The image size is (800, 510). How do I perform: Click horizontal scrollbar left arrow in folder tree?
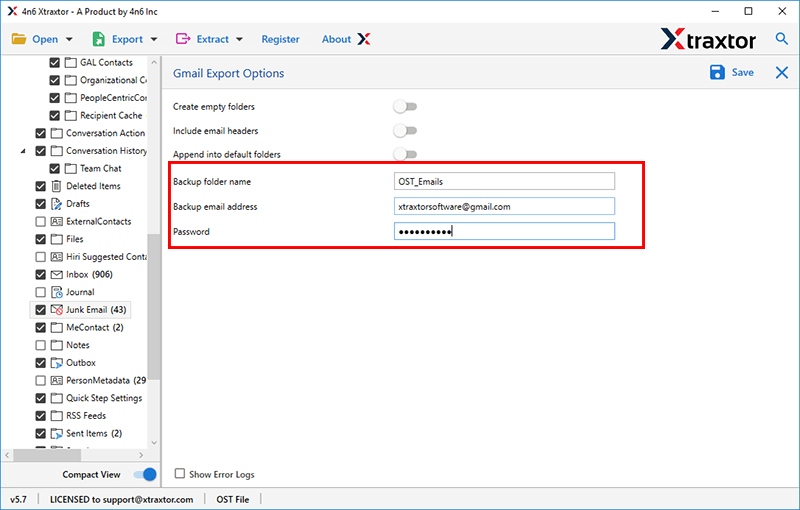[x=7, y=455]
